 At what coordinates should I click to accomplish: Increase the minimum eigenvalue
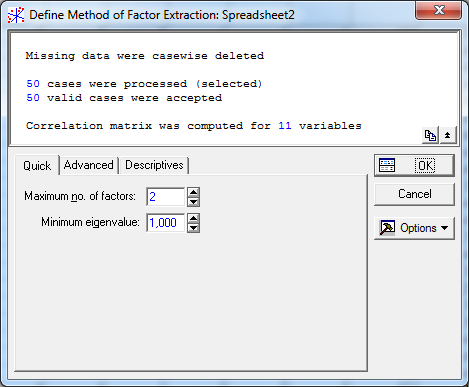coord(193,218)
